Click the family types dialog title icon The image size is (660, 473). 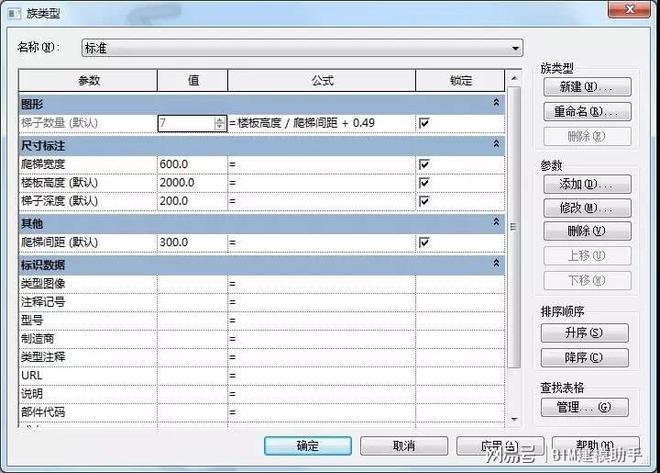coord(15,13)
